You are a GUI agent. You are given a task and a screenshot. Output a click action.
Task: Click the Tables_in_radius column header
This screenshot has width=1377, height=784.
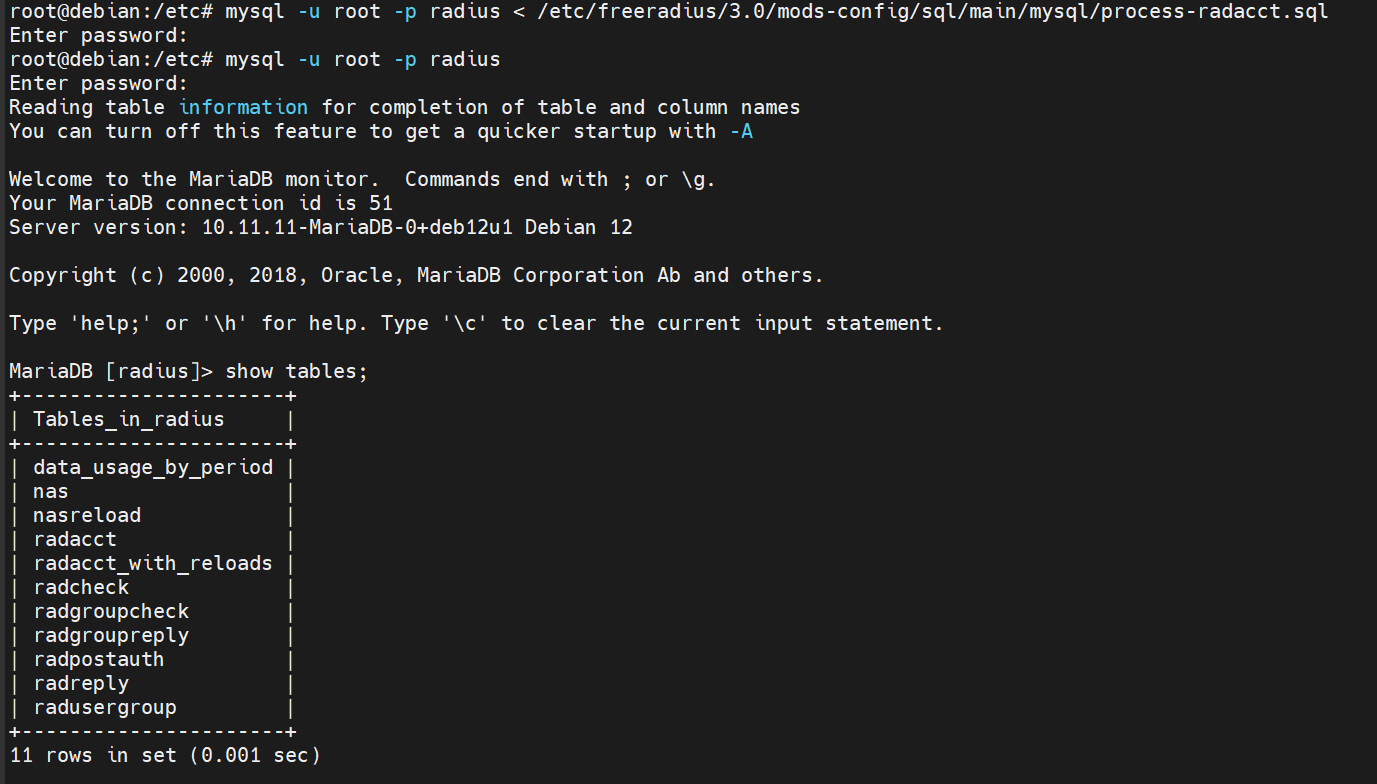pos(129,419)
